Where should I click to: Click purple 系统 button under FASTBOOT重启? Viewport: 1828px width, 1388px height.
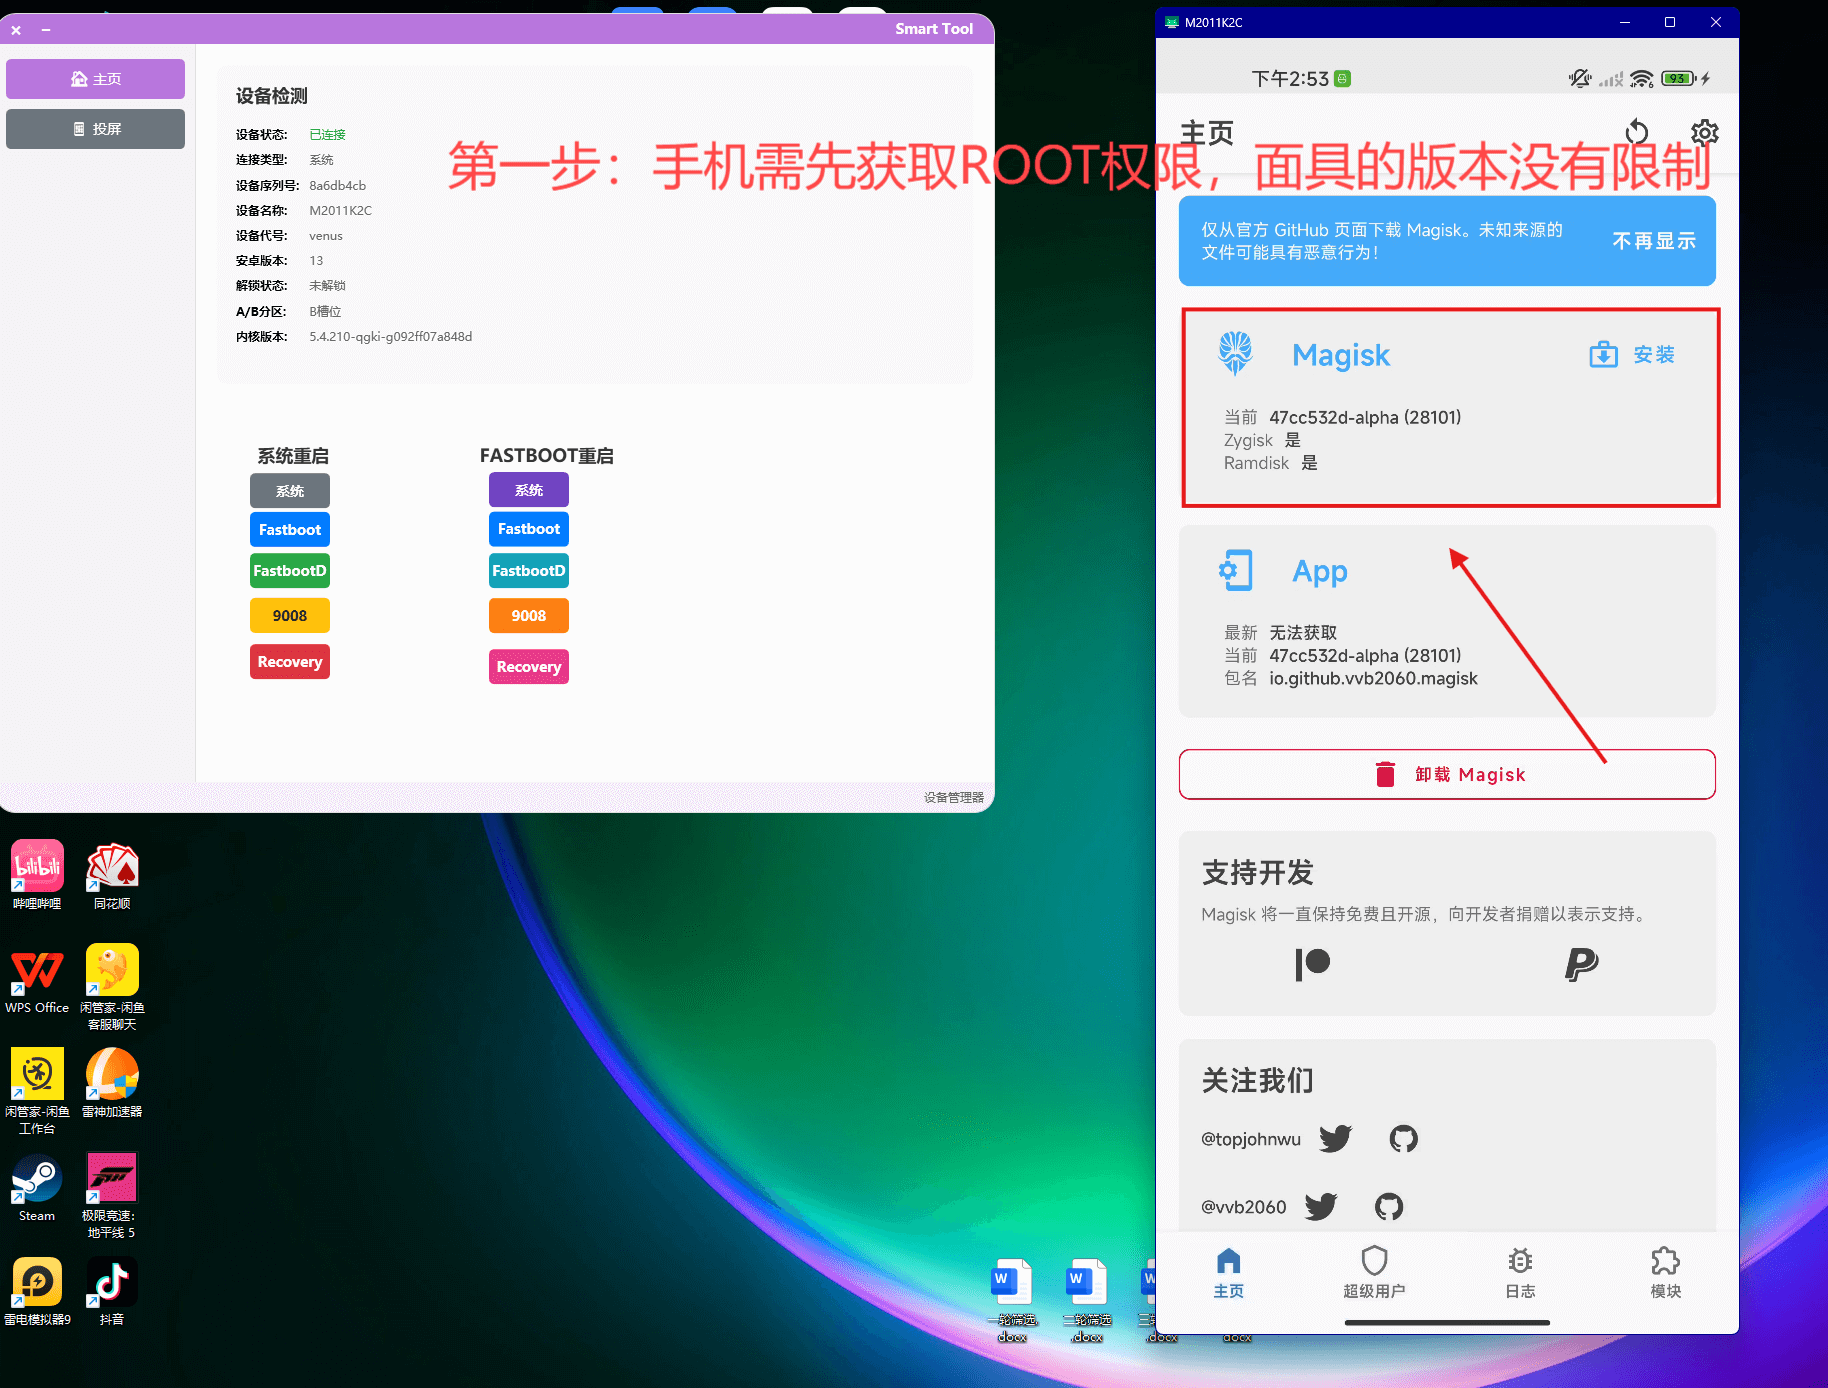(x=529, y=490)
